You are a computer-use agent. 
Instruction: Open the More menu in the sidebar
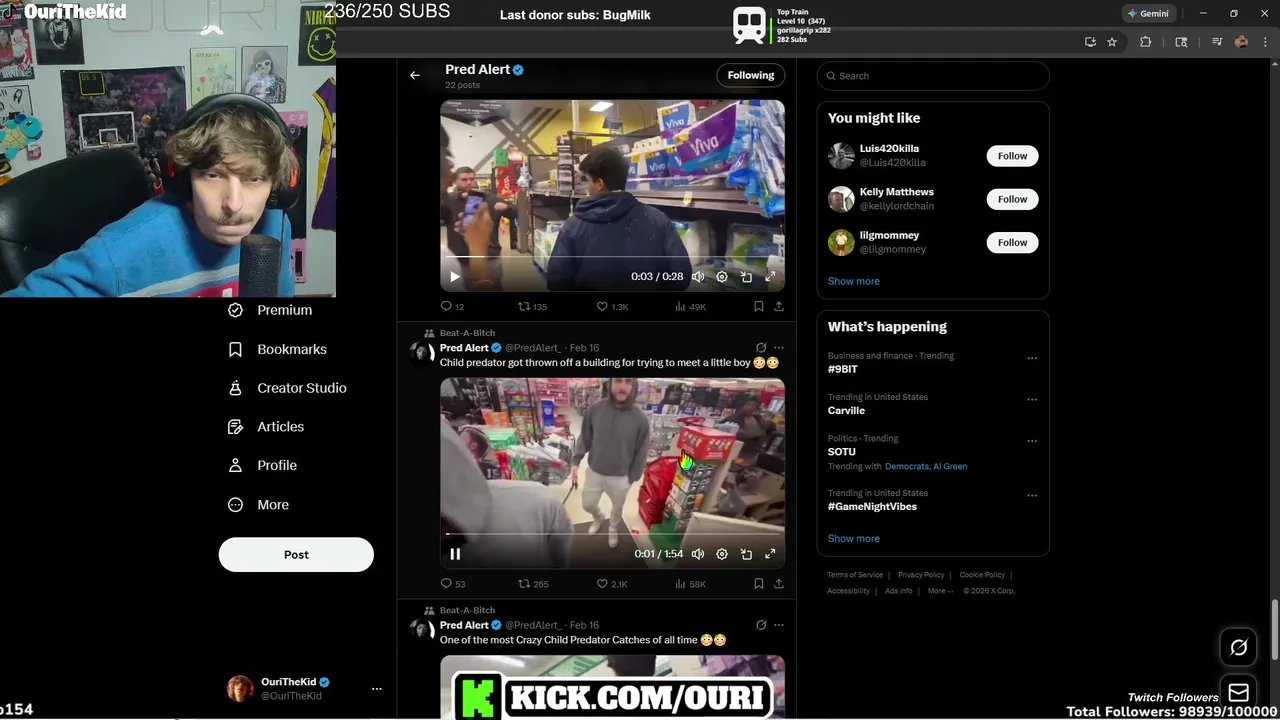tap(258, 505)
